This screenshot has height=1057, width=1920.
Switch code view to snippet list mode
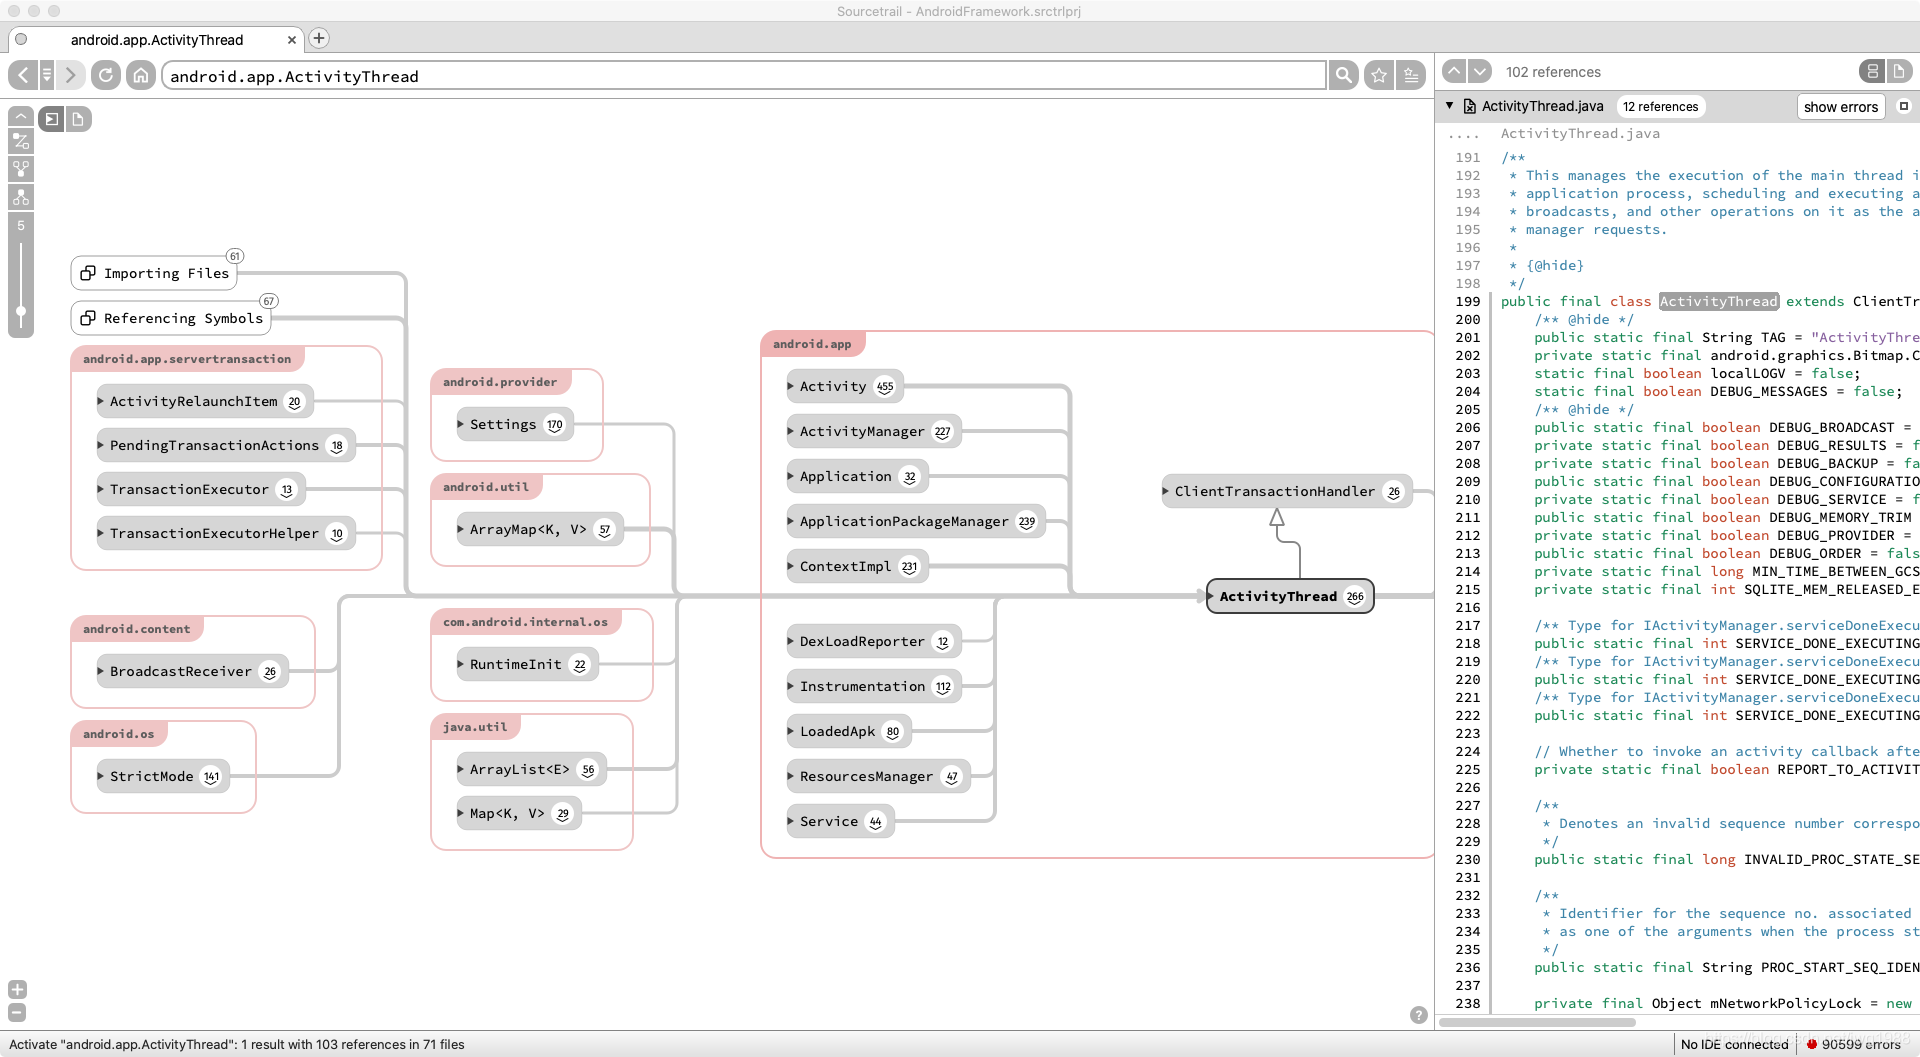point(1872,71)
